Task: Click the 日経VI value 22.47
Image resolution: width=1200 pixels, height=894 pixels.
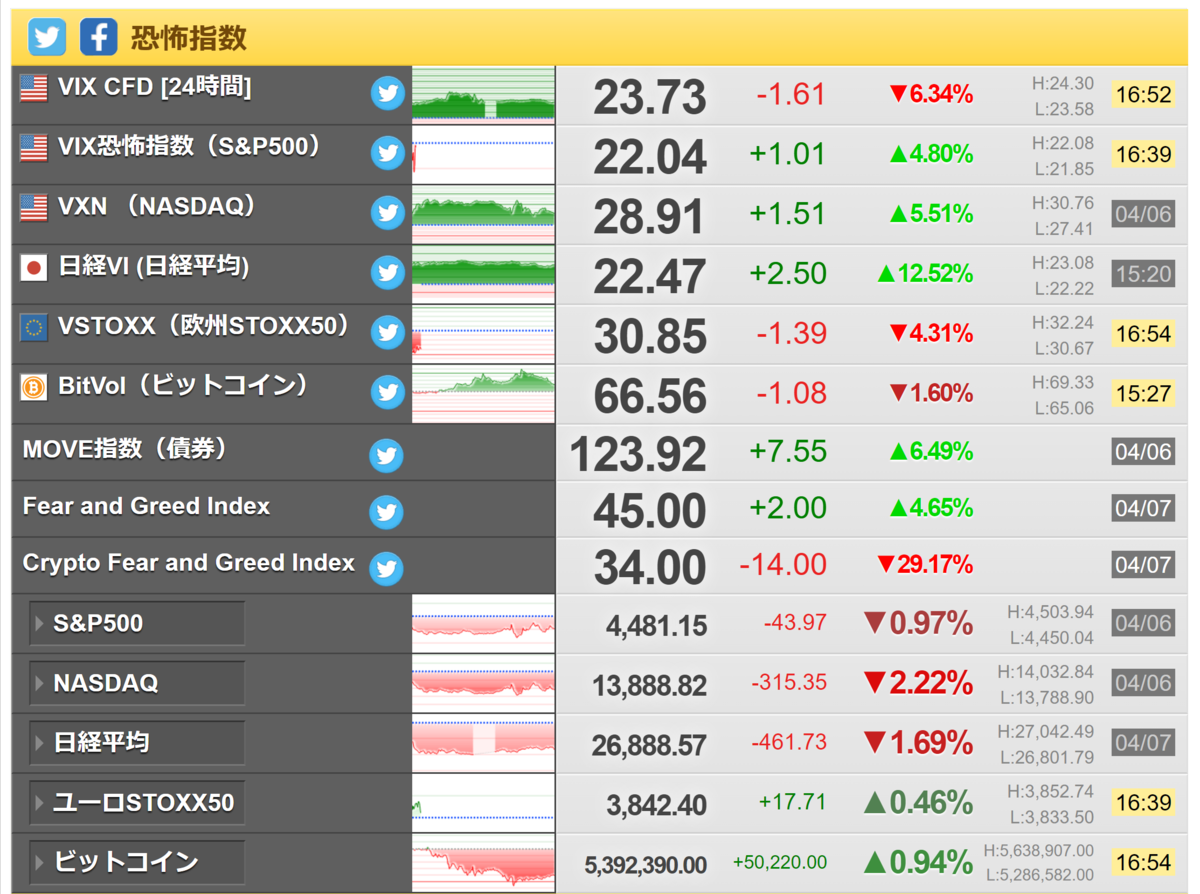Action: pos(650,276)
